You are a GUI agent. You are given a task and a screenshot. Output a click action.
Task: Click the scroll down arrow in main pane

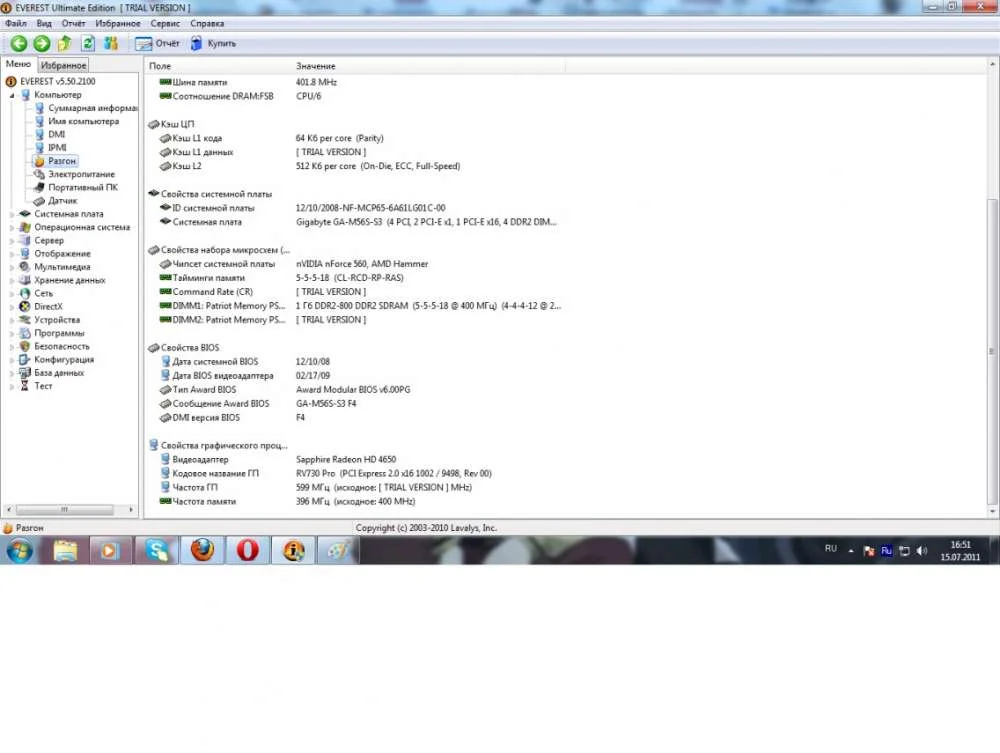pyautogui.click(x=992, y=511)
